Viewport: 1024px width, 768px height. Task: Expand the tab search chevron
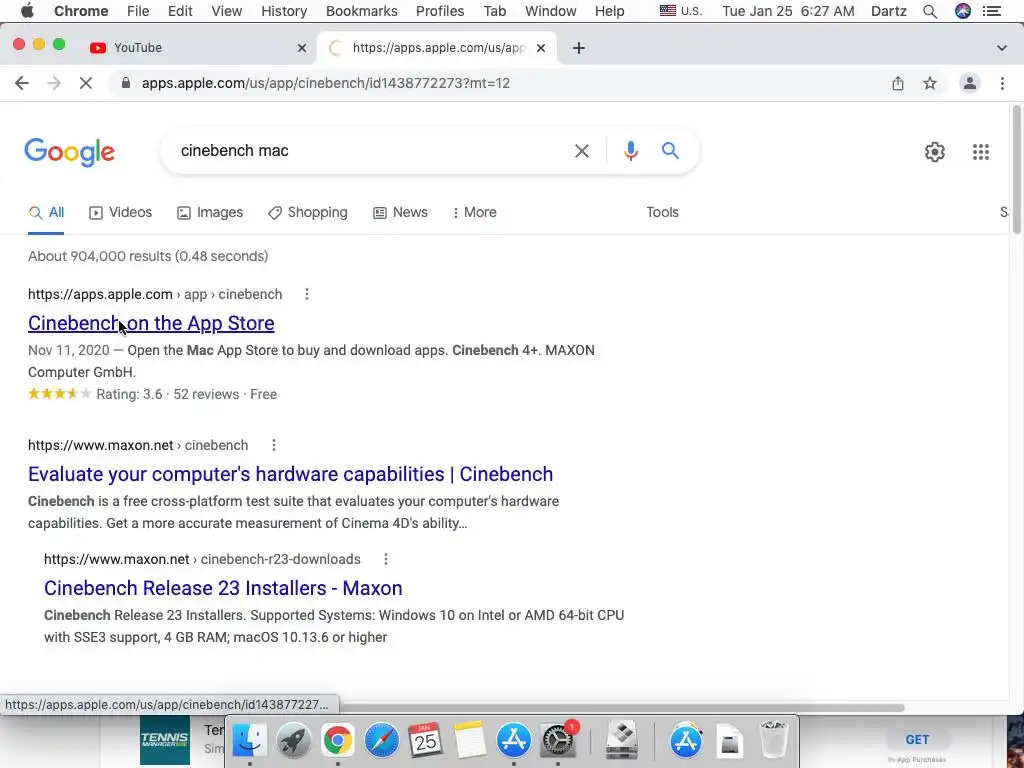(1001, 48)
